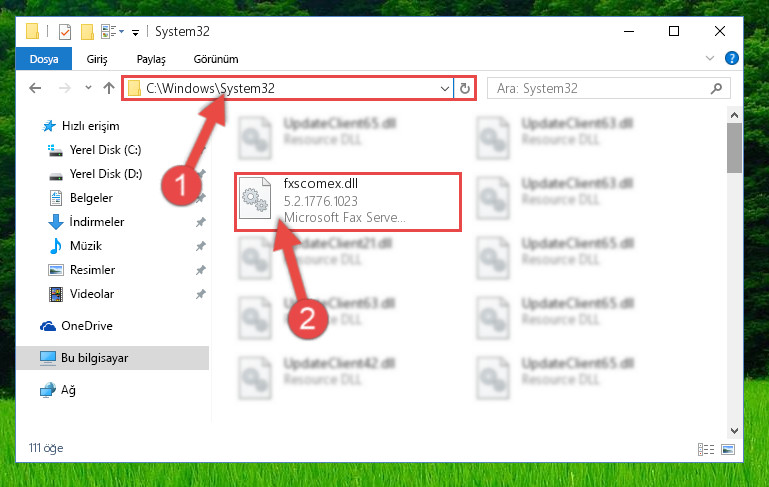Switch to large icons view in status bar
This screenshot has width=769, height=487.
728,449
